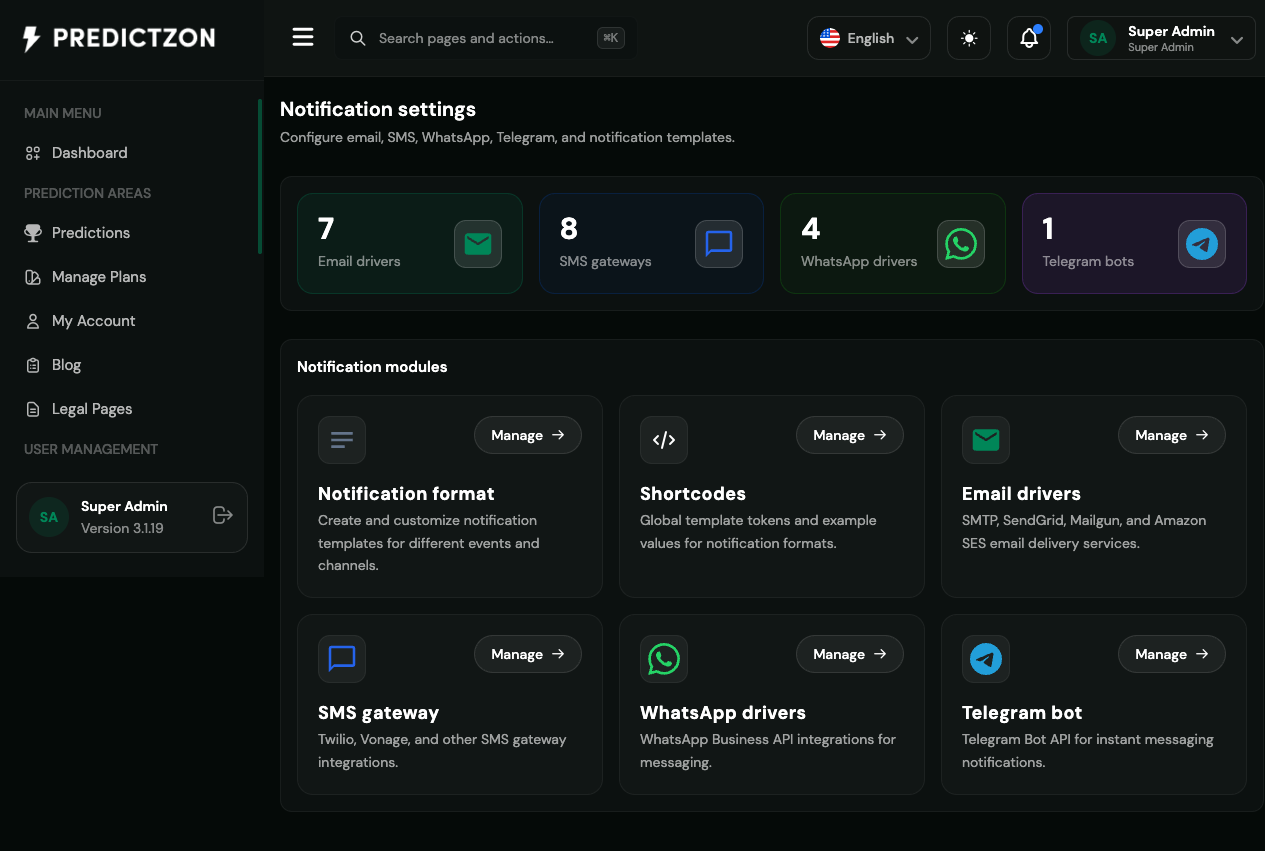Screen dimensions: 1265x851
Task: Focus the Search pages and actions field
Action: 485,38
